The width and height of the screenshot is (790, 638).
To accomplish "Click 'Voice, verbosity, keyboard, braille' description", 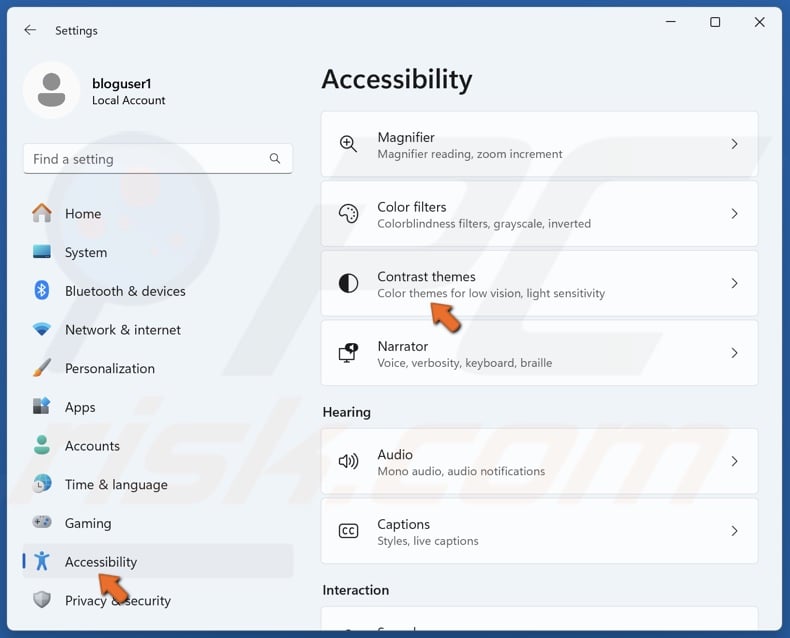I will click(465, 363).
